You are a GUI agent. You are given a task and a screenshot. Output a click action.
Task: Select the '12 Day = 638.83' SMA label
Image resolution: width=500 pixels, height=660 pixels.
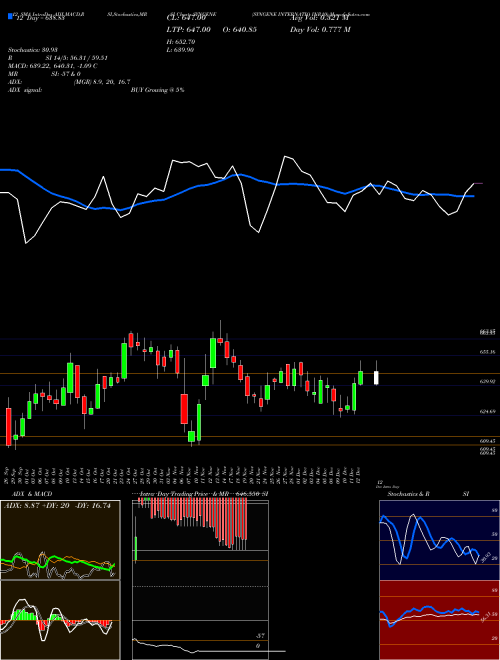pos(39,19)
